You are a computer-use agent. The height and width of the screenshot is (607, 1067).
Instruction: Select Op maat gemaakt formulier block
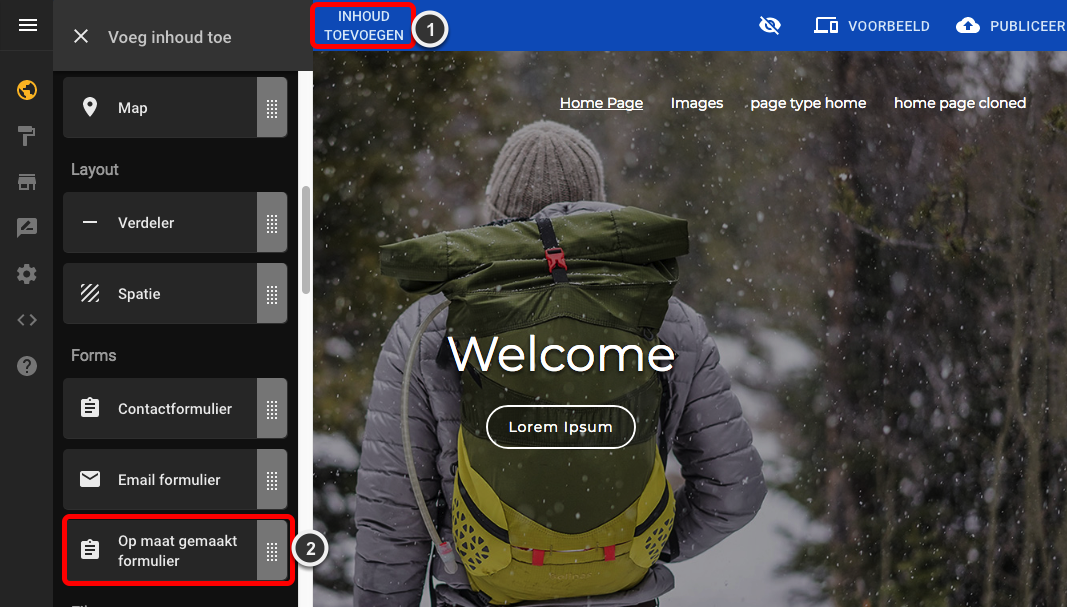(175, 551)
